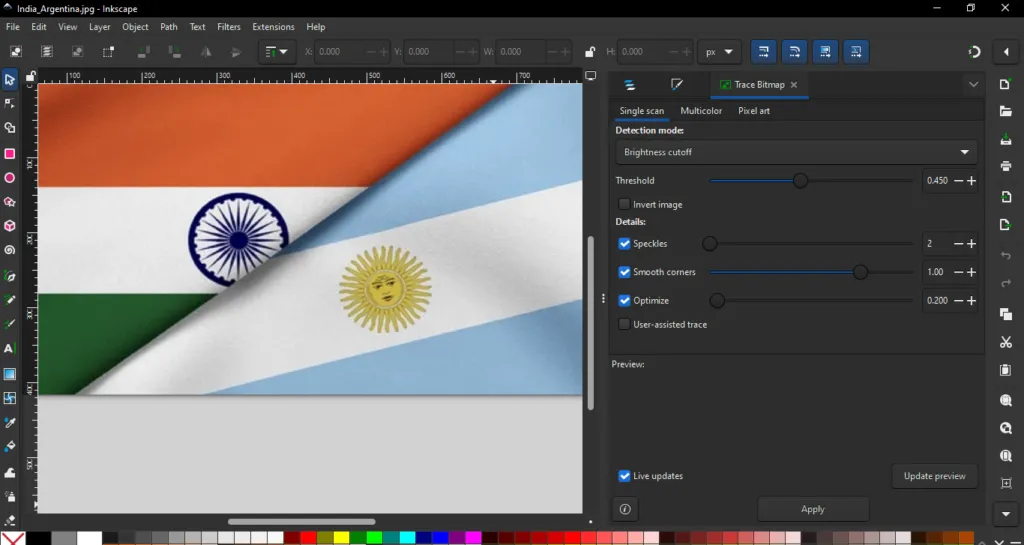1024x545 pixels.
Task: Select the 3D Box tool
Action: pyautogui.click(x=9, y=226)
